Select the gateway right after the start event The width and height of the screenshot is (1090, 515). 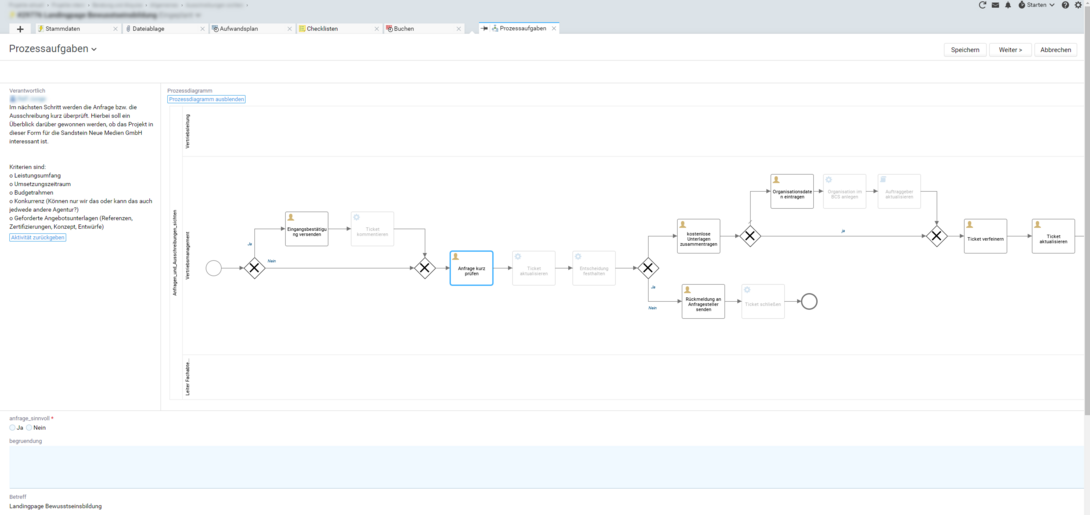coord(254,268)
